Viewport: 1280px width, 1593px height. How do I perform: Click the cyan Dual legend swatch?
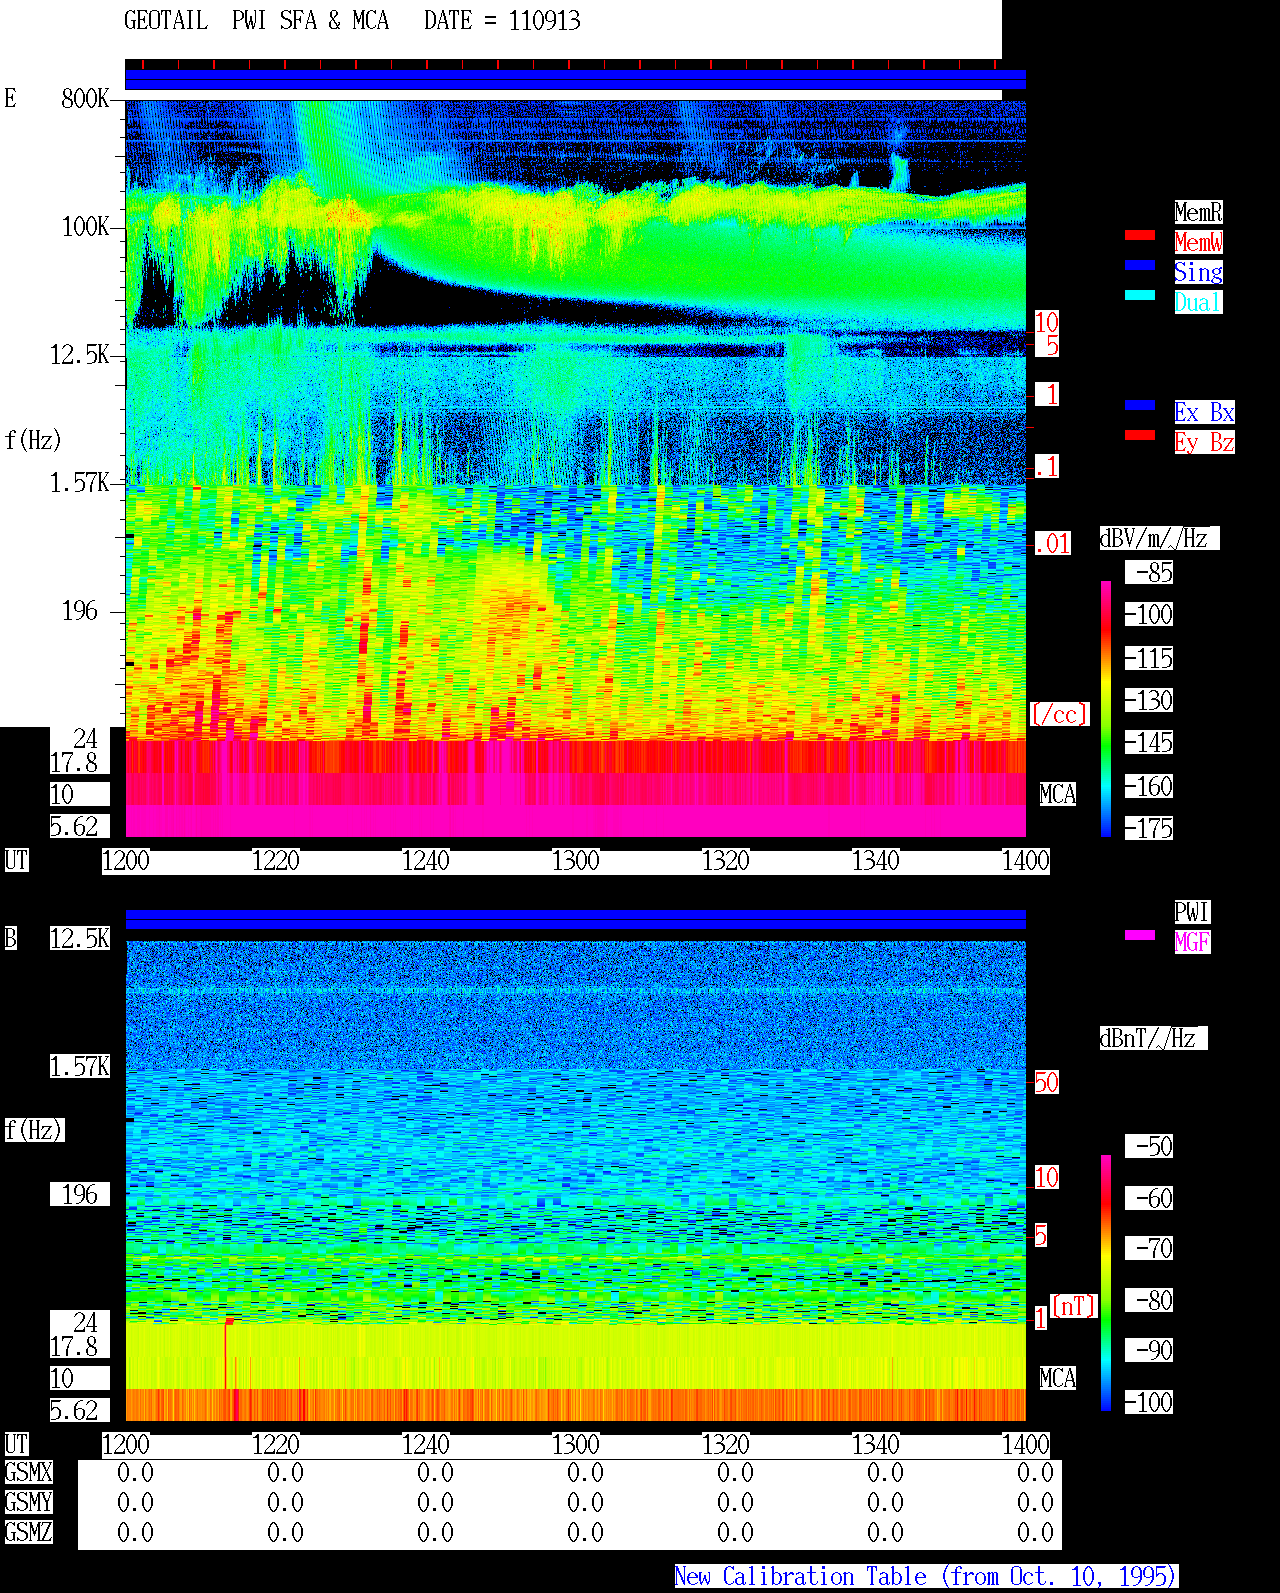1140,295
